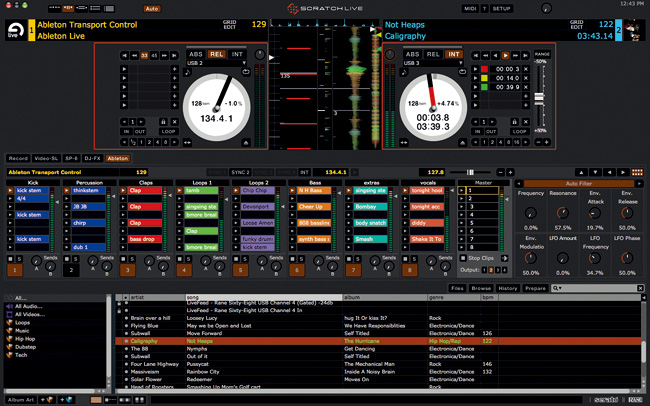Open the USB 2 input dropdown
The height and width of the screenshot is (406, 650).
tap(216, 63)
